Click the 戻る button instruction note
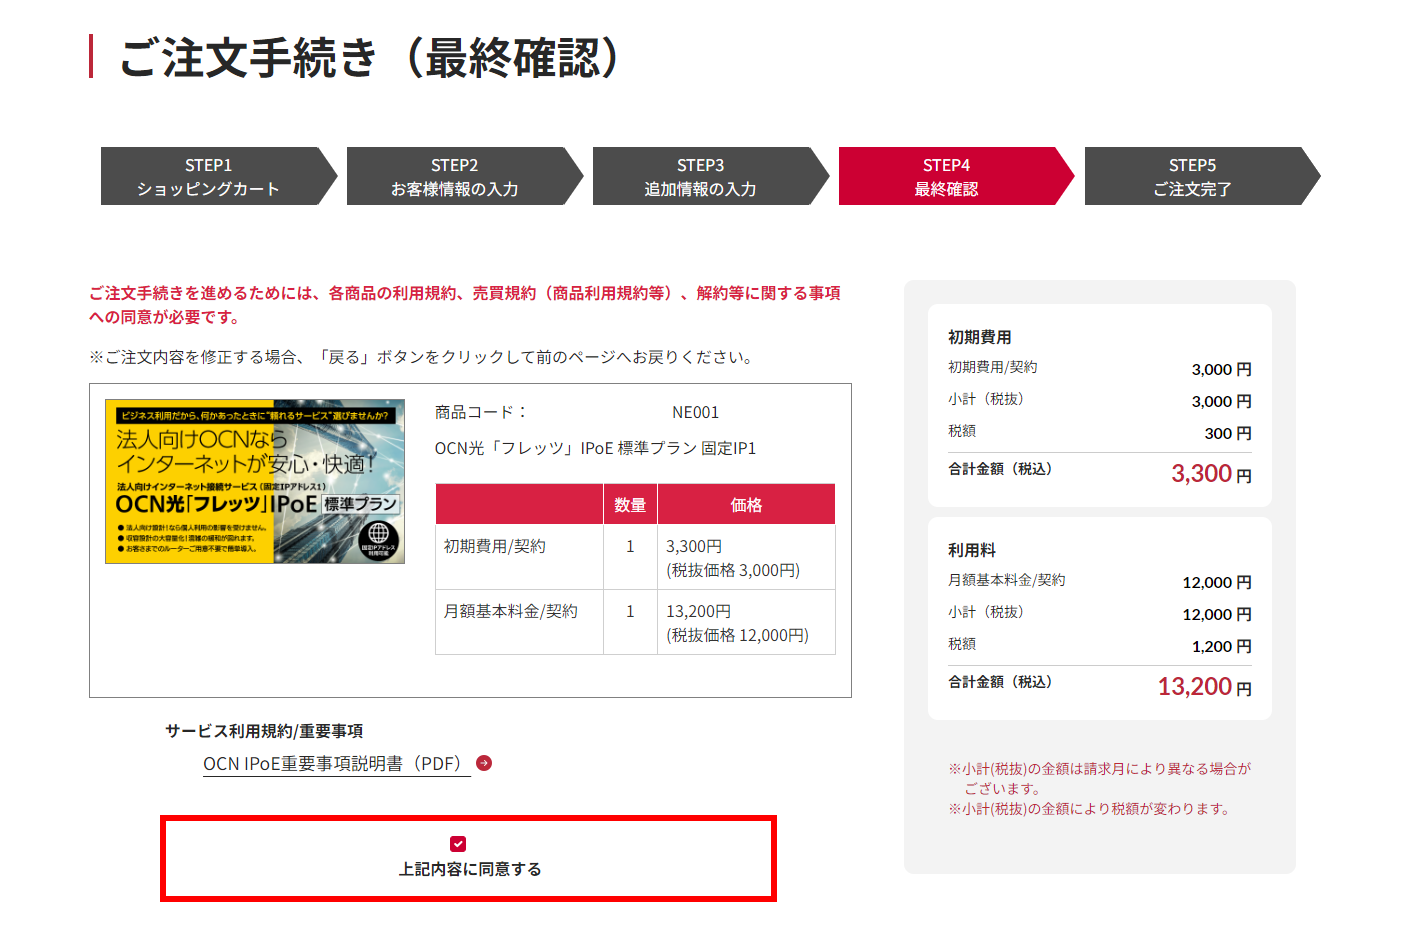The image size is (1413, 925). click(422, 357)
